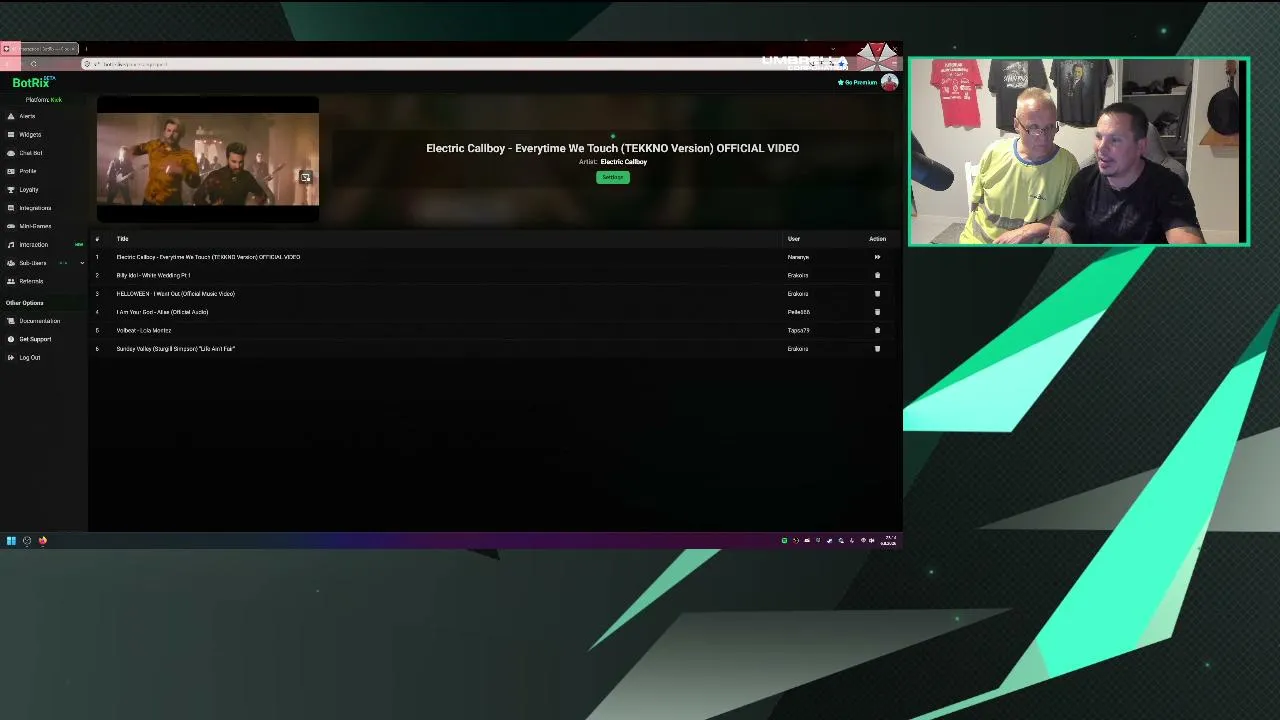
Task: Select Get Support in the sidebar
Action: coord(35,339)
